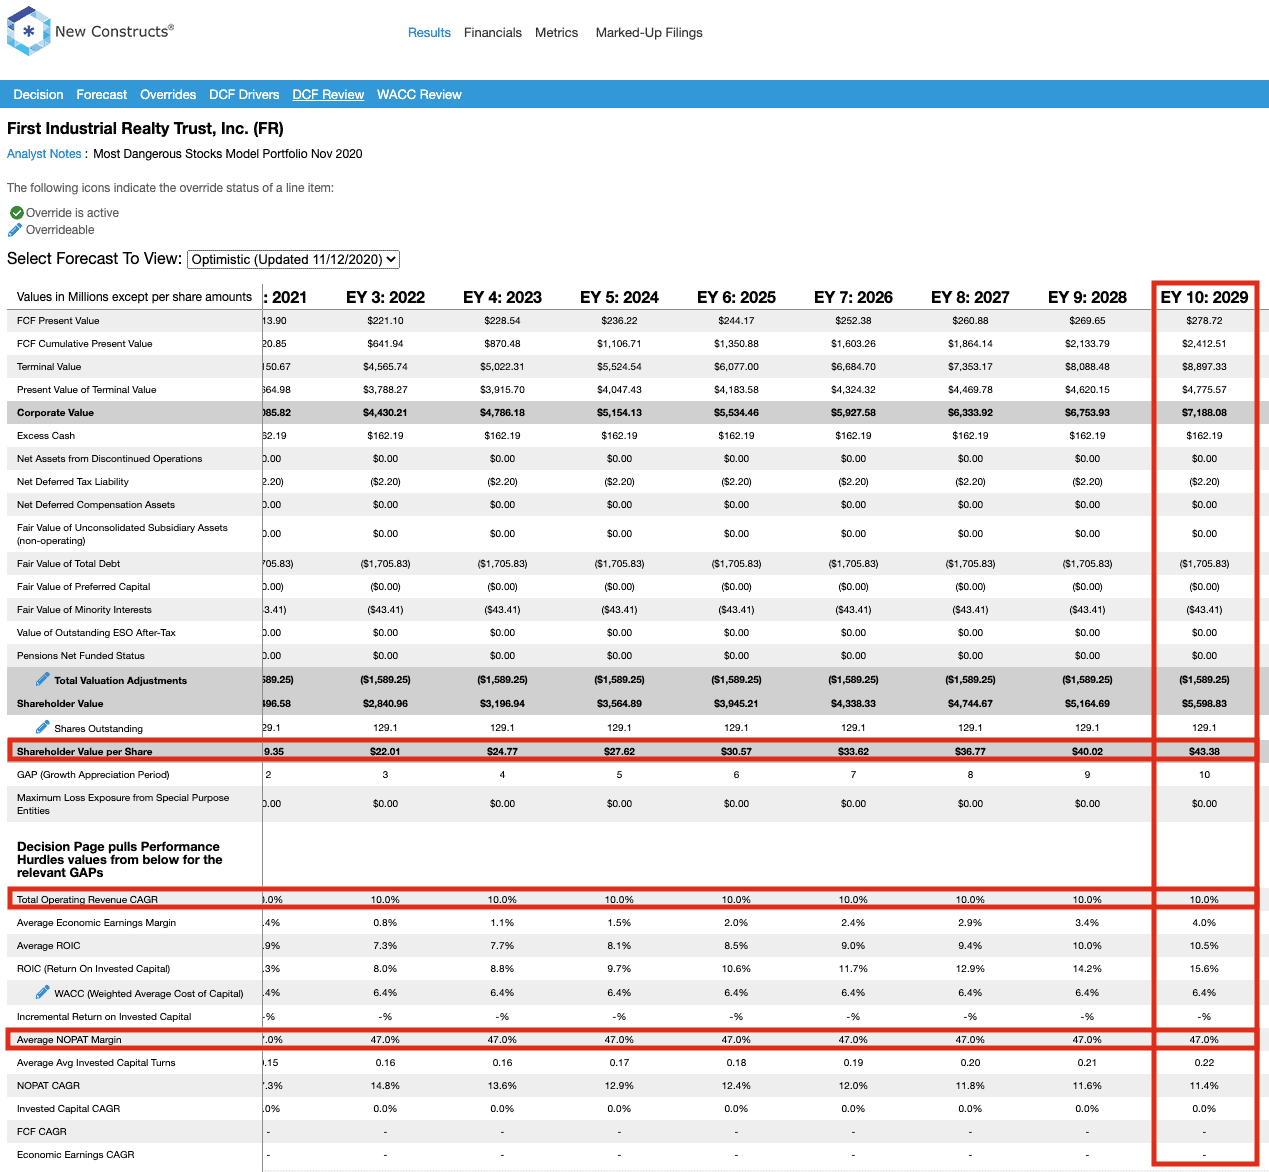Screen dimensions: 1269x1172
Task: Click the green check 'Override is active' icon
Action: [16, 213]
